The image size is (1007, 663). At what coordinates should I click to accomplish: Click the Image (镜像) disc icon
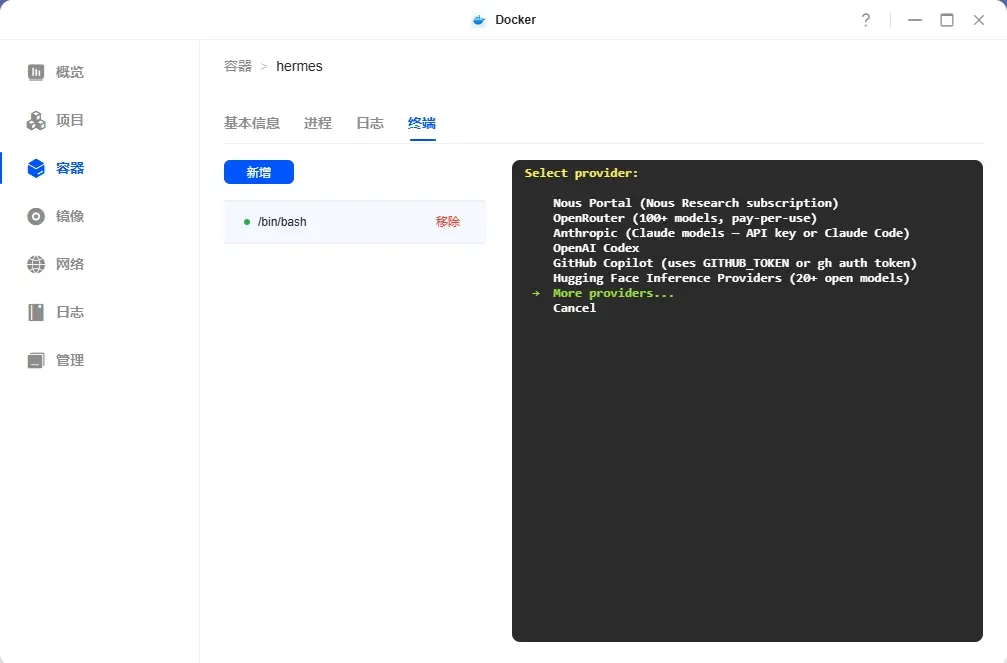[36, 216]
